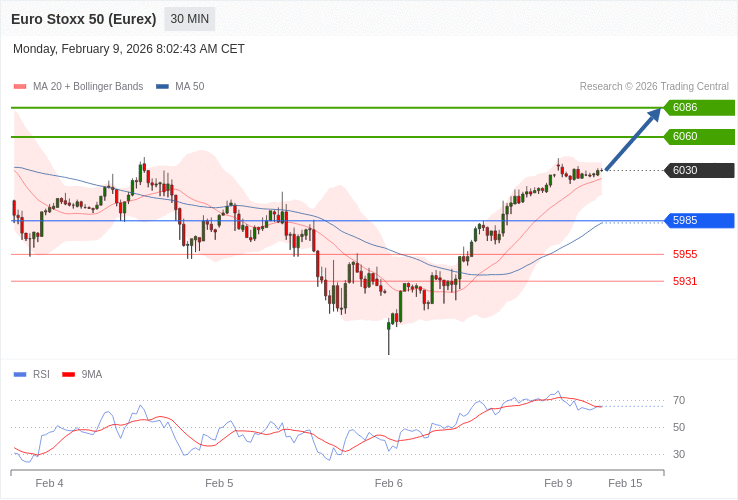Click the MA 50 legend blue swatch
Screen dimensions: 738x500
162,87
